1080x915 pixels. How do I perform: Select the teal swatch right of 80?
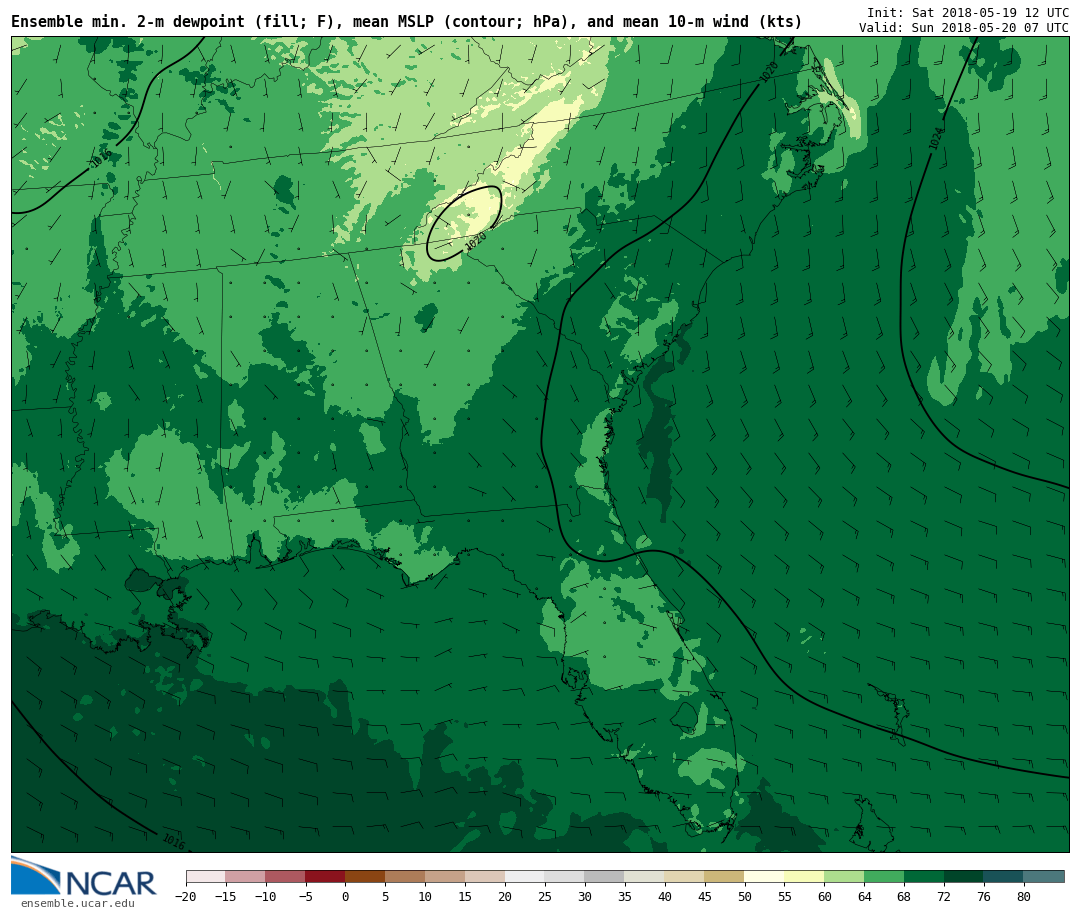pyautogui.click(x=1043, y=877)
